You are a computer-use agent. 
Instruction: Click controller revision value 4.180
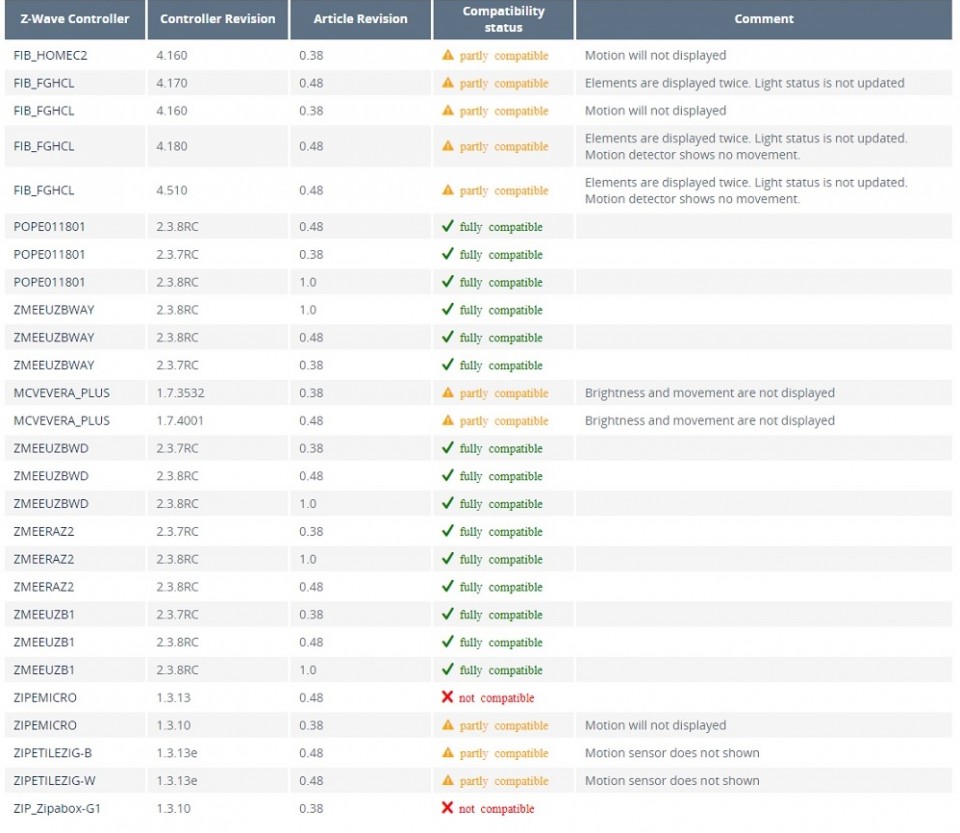(171, 146)
